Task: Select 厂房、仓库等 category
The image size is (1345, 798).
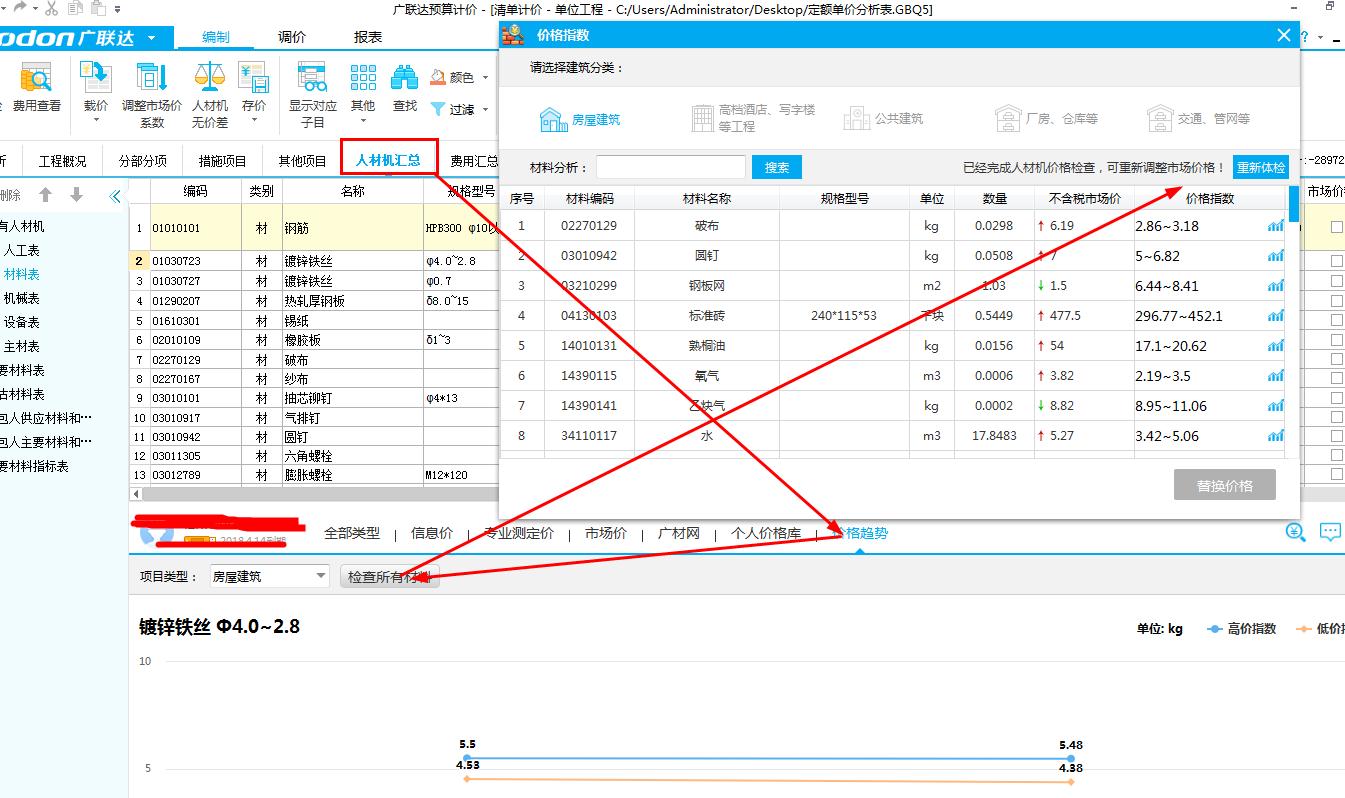Action: pos(1047,118)
